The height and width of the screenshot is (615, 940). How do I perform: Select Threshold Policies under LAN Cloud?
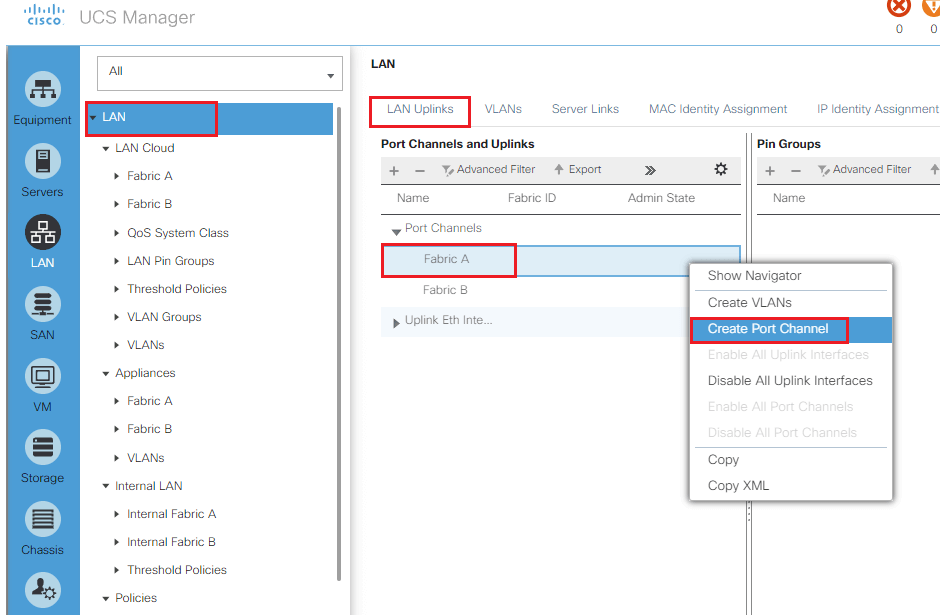[x=177, y=289]
